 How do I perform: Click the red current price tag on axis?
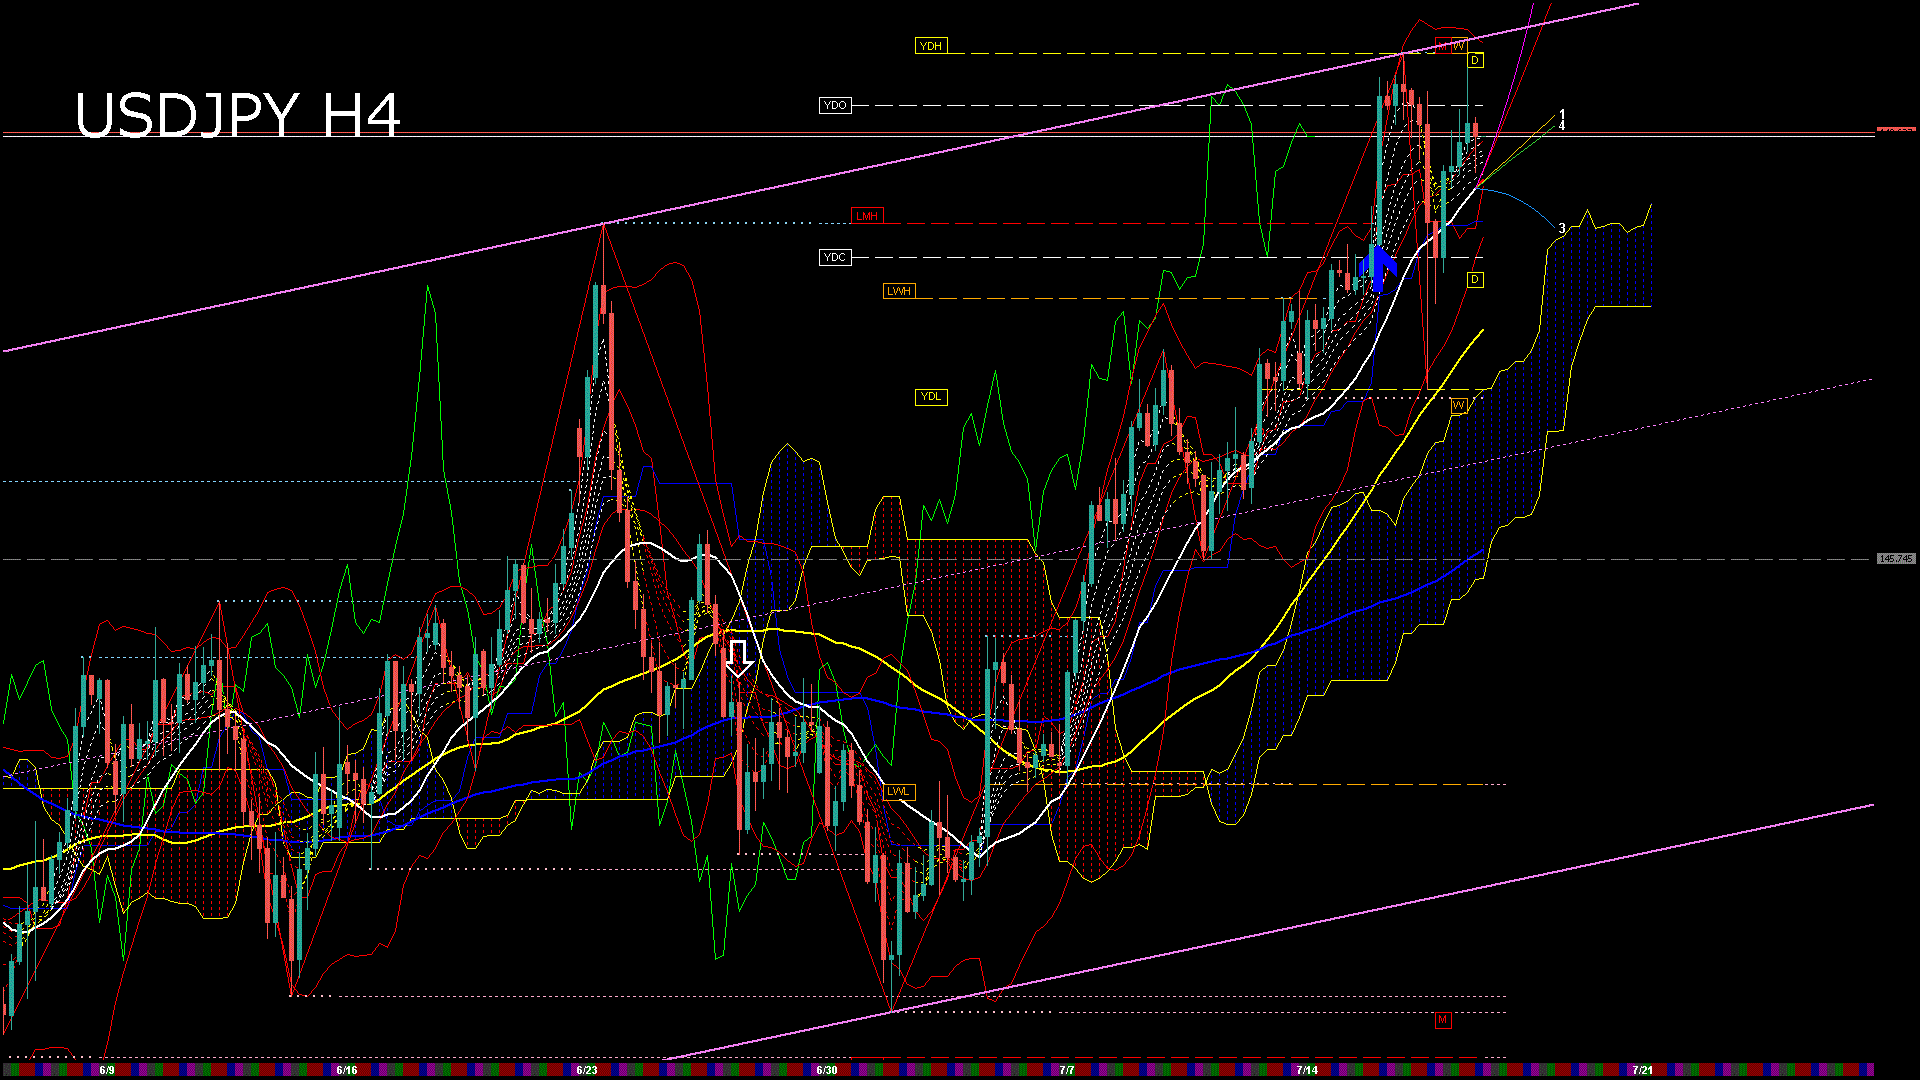click(x=1896, y=130)
